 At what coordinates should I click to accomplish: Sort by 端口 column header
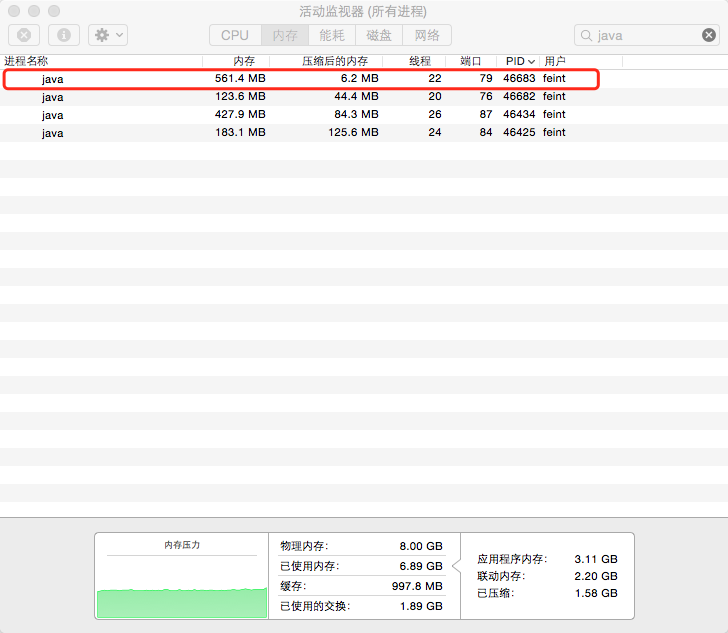coord(470,61)
